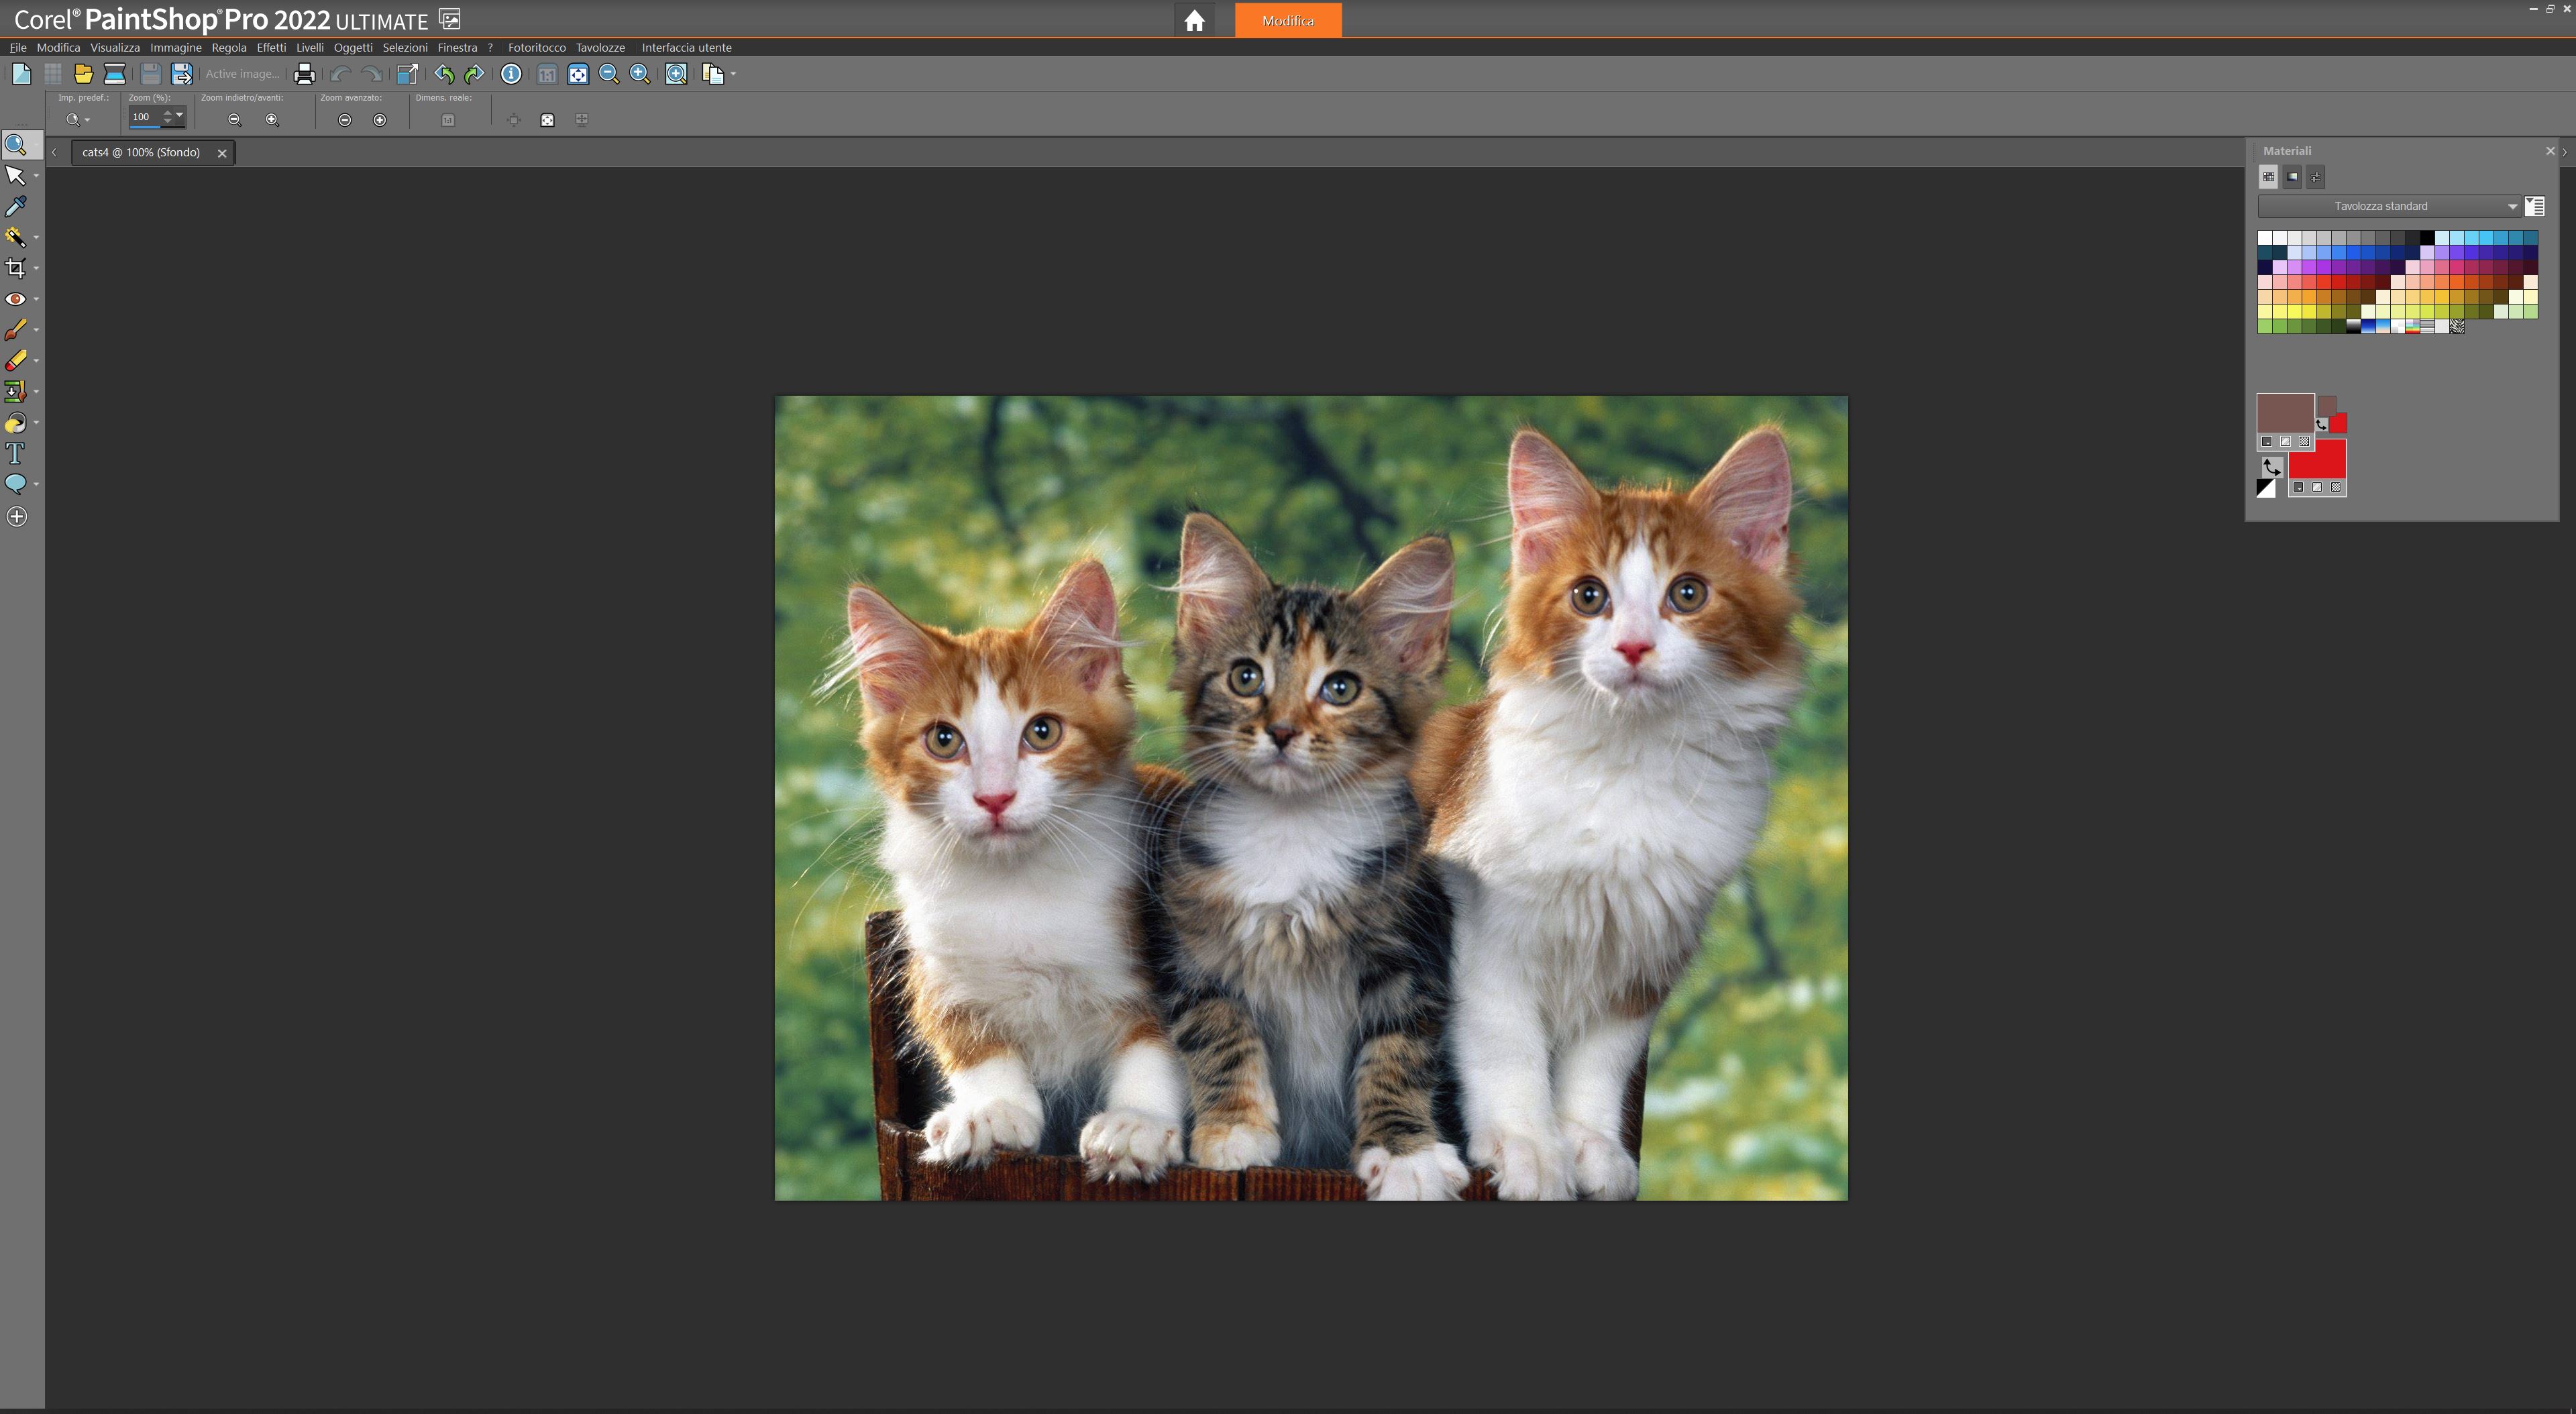Switch Materials panel to swatches view

tap(2269, 177)
